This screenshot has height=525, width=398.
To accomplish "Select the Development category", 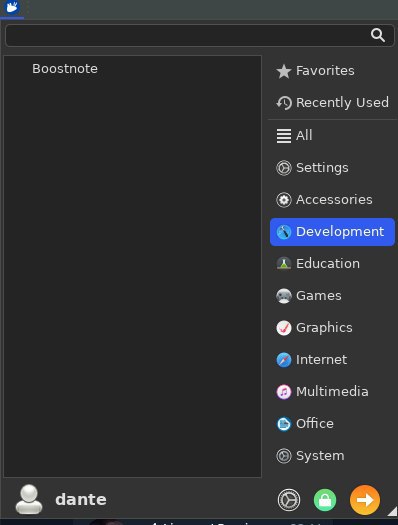I will (x=332, y=232).
